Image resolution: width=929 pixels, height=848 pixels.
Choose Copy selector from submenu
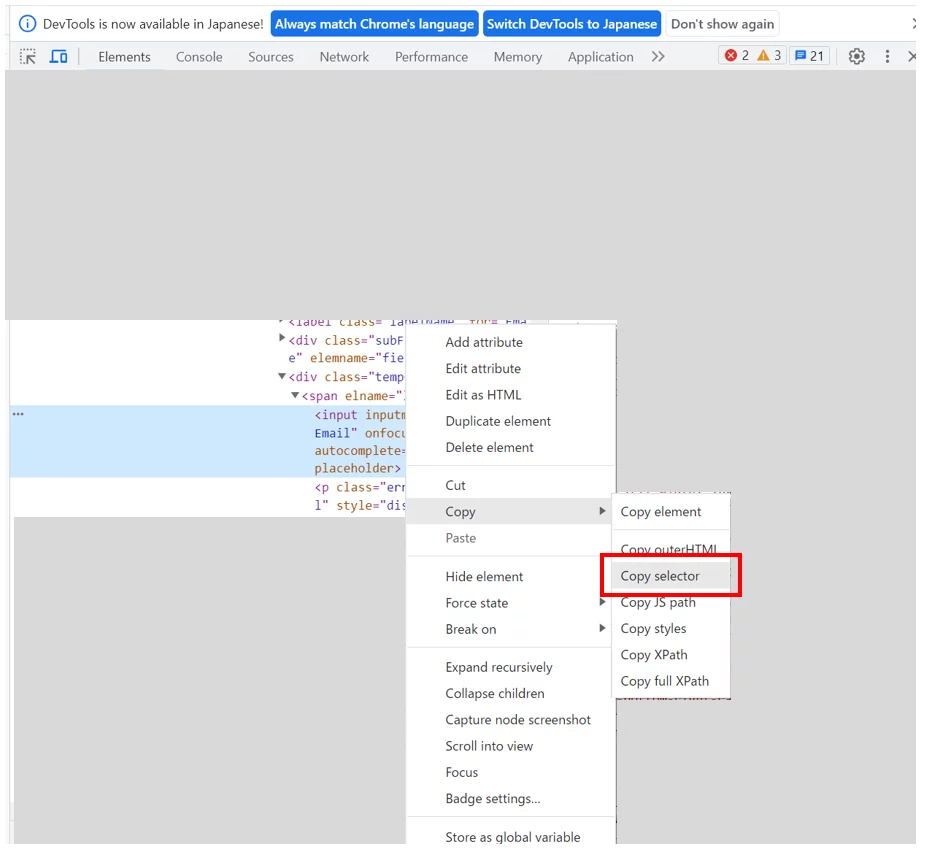pyautogui.click(x=660, y=576)
